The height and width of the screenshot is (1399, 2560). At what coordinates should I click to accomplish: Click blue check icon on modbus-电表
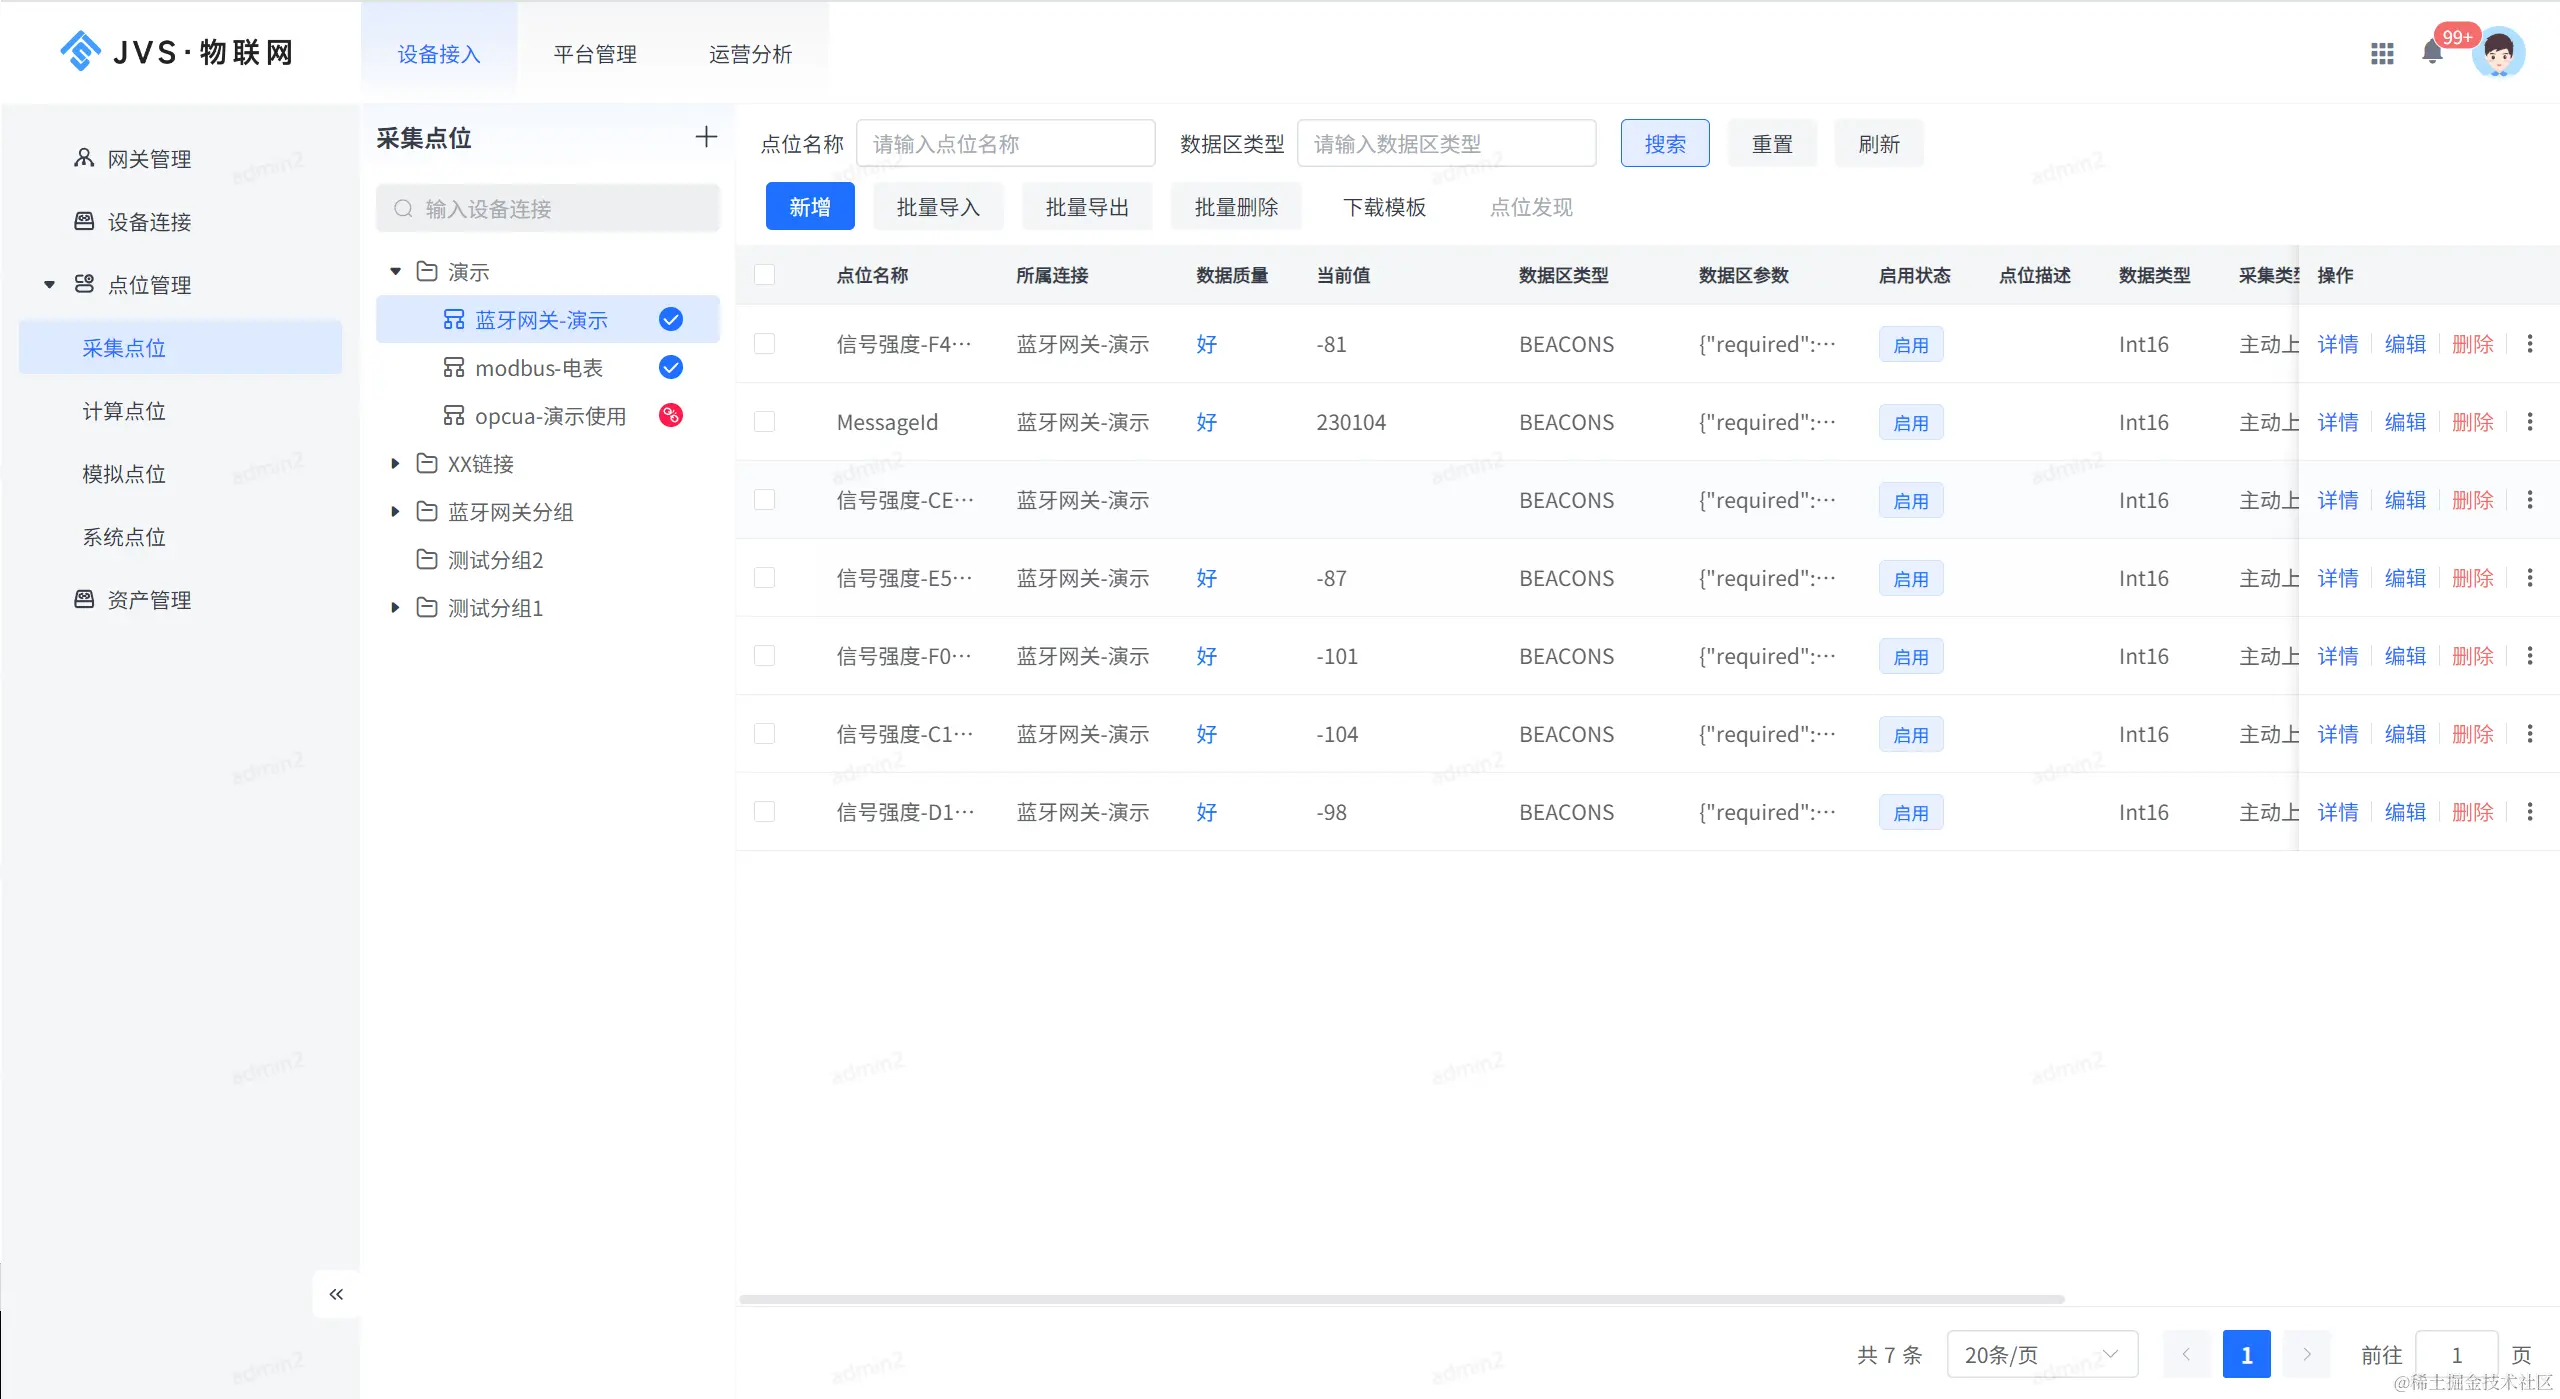pyautogui.click(x=671, y=367)
